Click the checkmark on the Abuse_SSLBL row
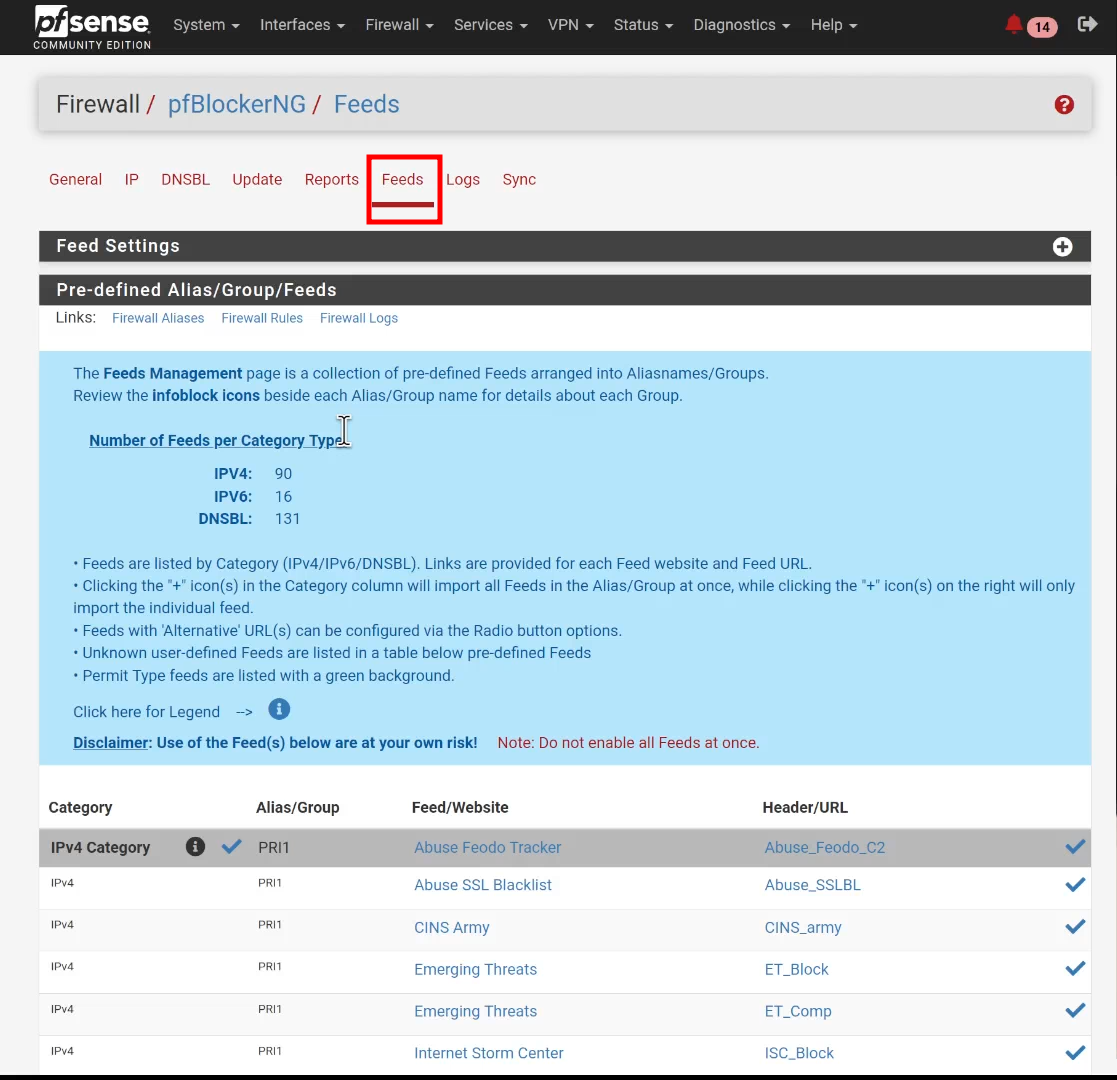Screen dimensions: 1117x1080 tap(1075, 885)
